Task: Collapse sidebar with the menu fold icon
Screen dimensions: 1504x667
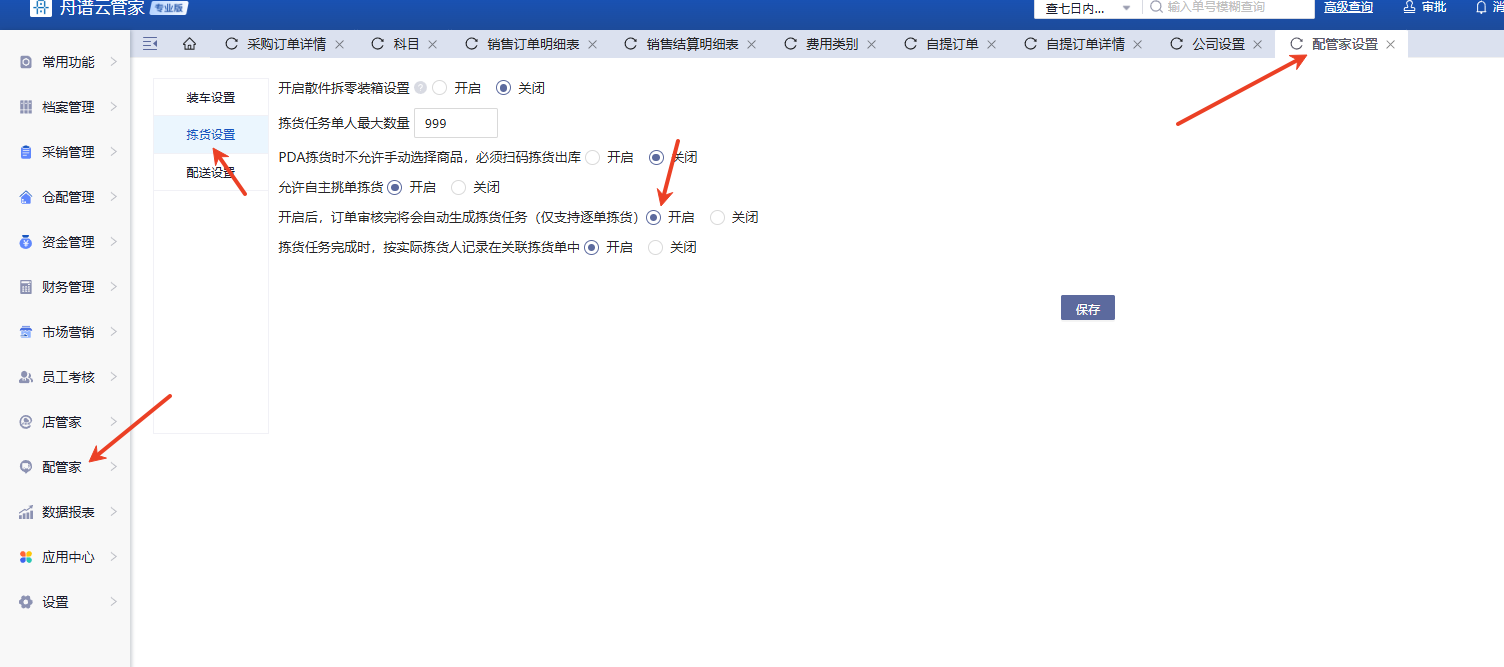Action: click(150, 44)
